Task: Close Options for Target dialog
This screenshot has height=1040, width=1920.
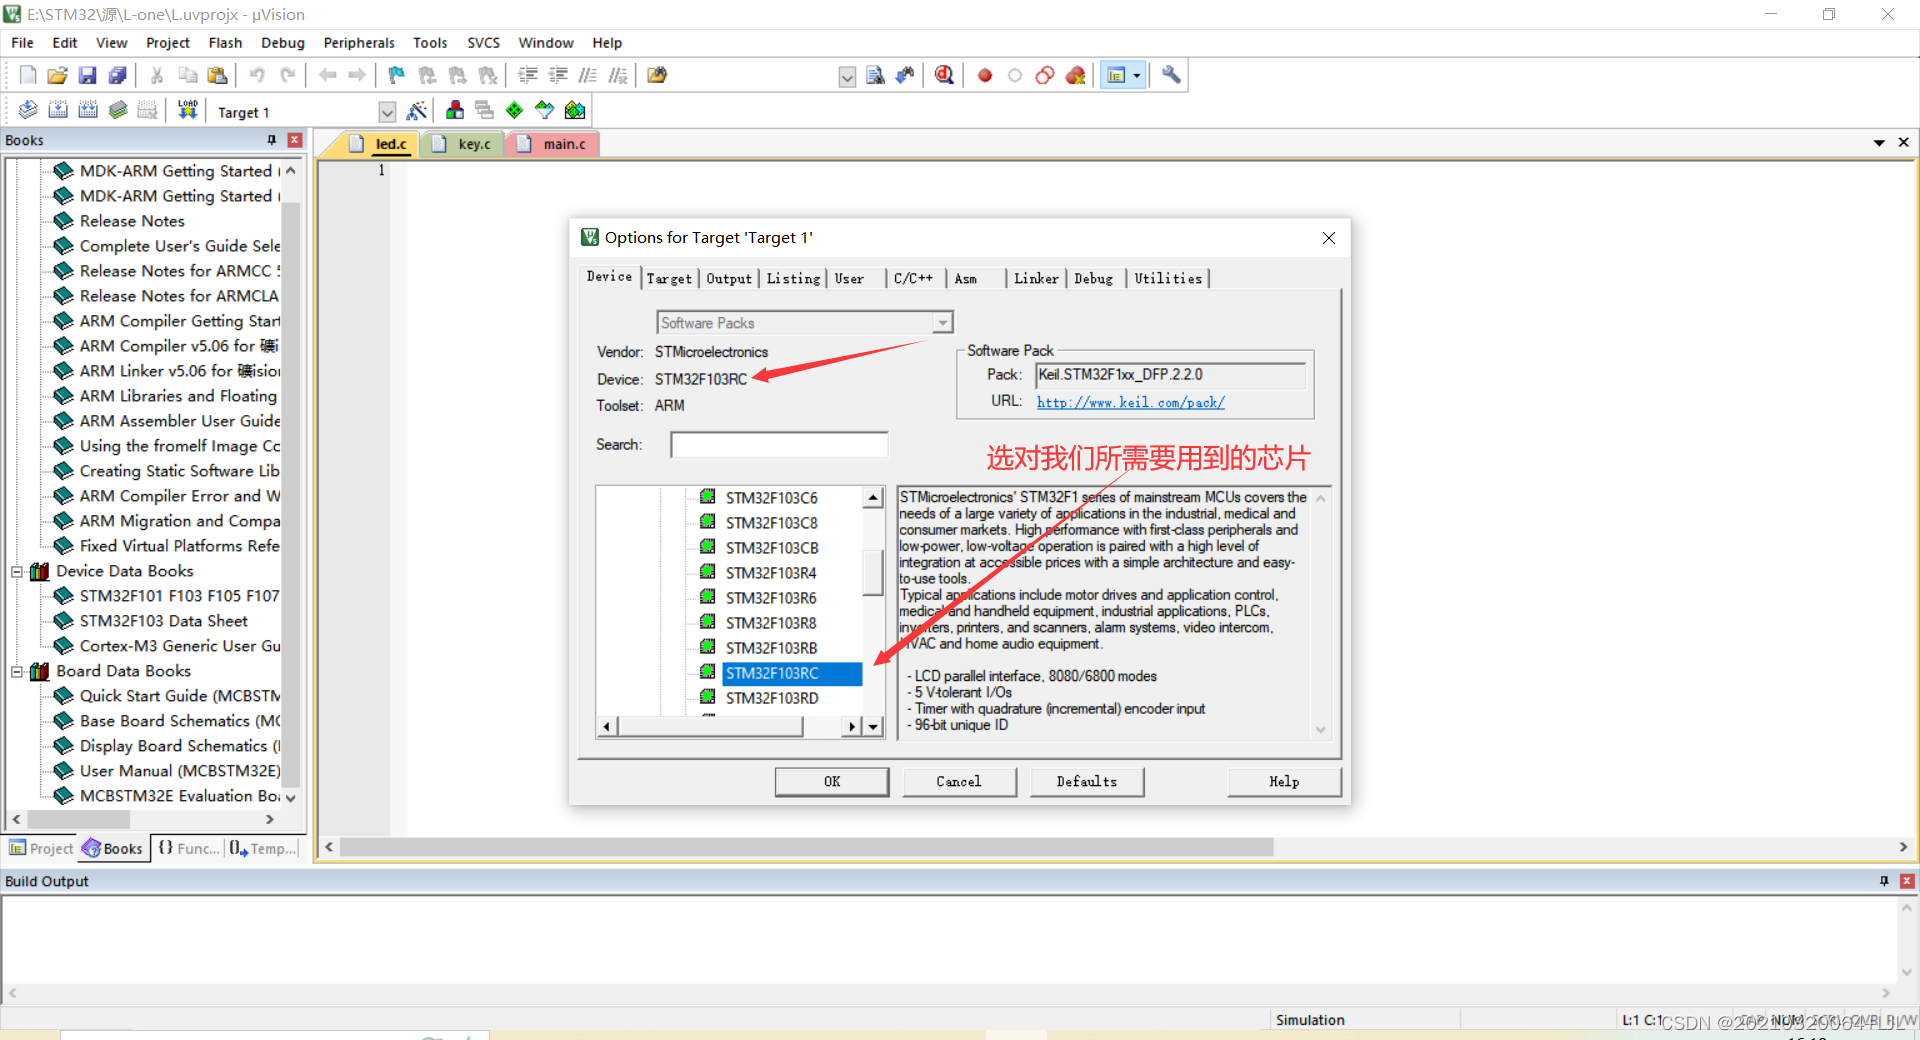Action: coord(1329,238)
